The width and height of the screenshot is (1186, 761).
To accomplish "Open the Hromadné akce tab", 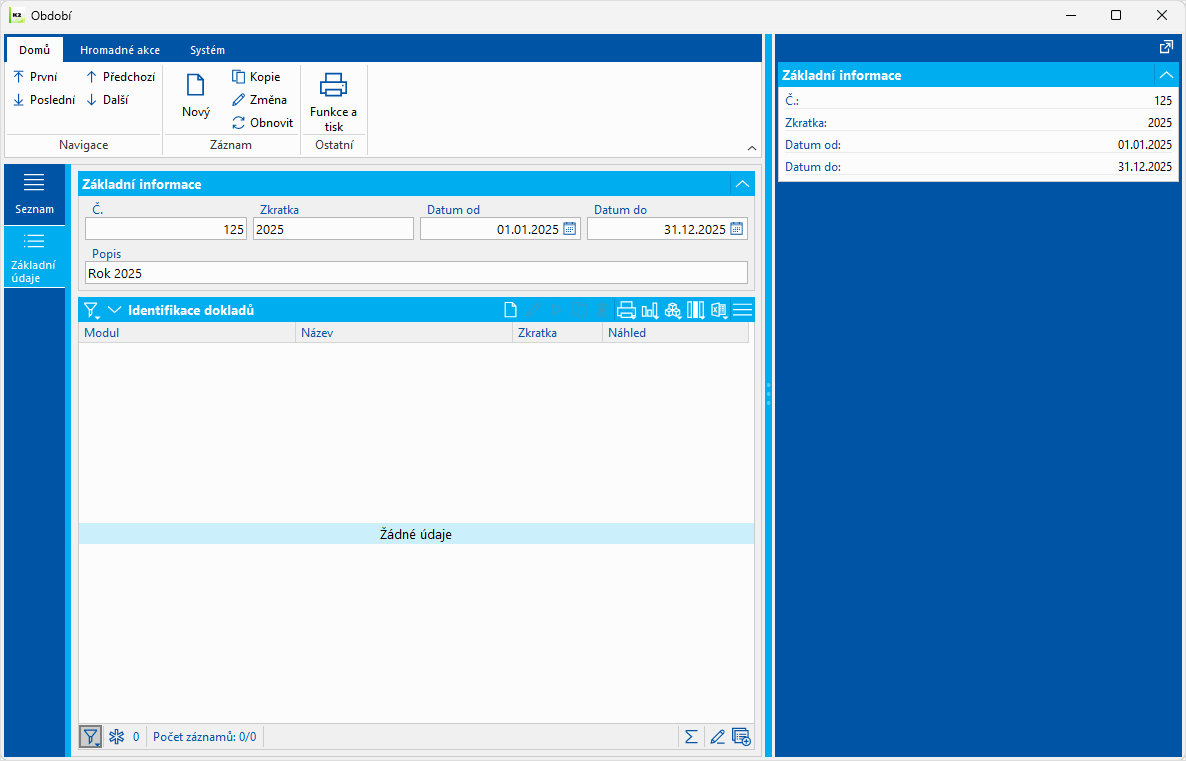I will [x=120, y=50].
